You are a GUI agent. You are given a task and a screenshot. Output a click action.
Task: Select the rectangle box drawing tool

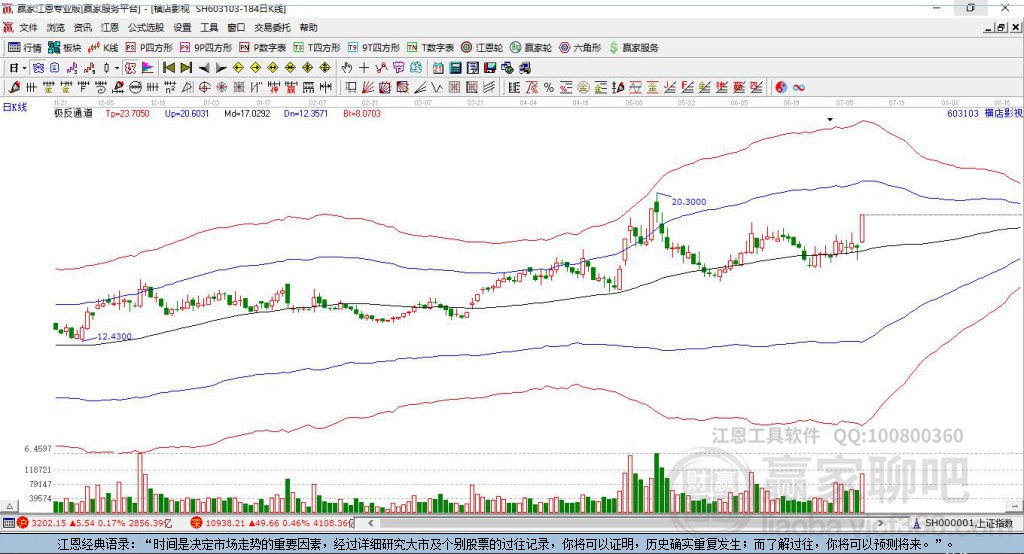[351, 88]
